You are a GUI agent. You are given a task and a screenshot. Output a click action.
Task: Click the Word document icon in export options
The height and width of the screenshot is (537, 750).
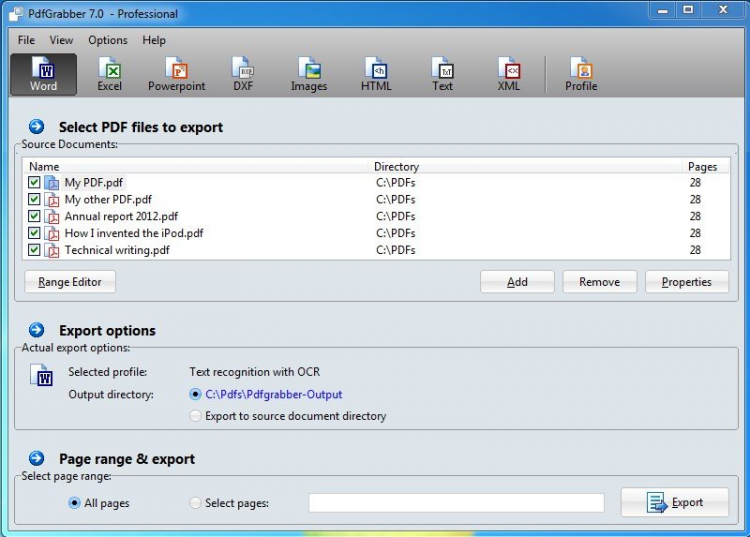42,375
